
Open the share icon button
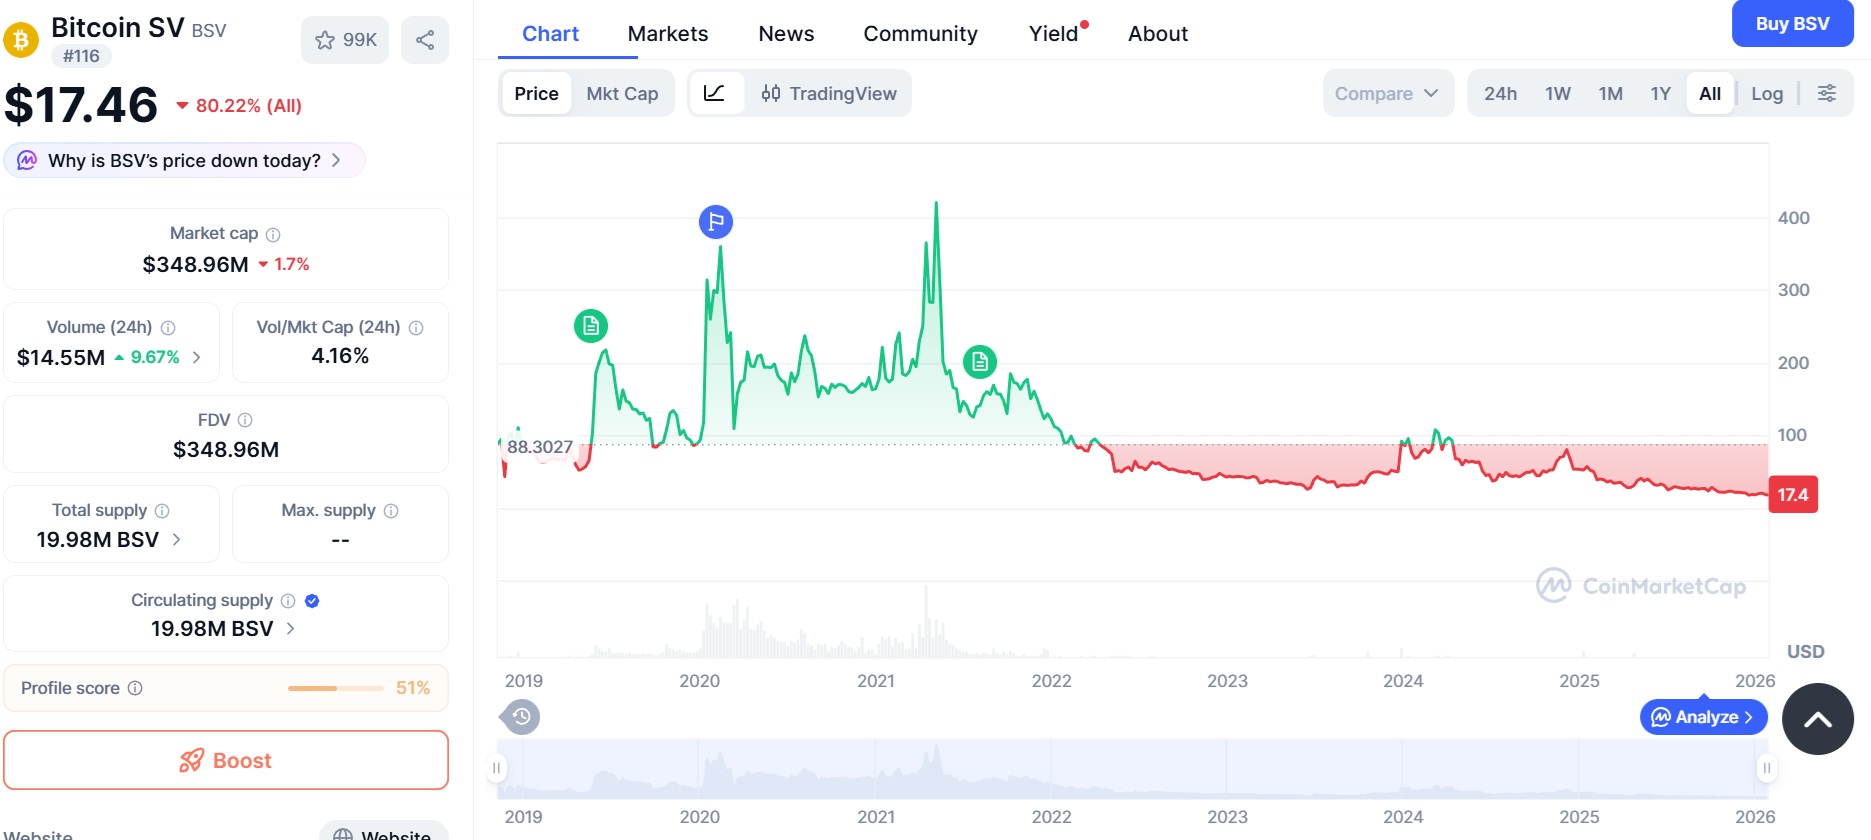[x=425, y=40]
